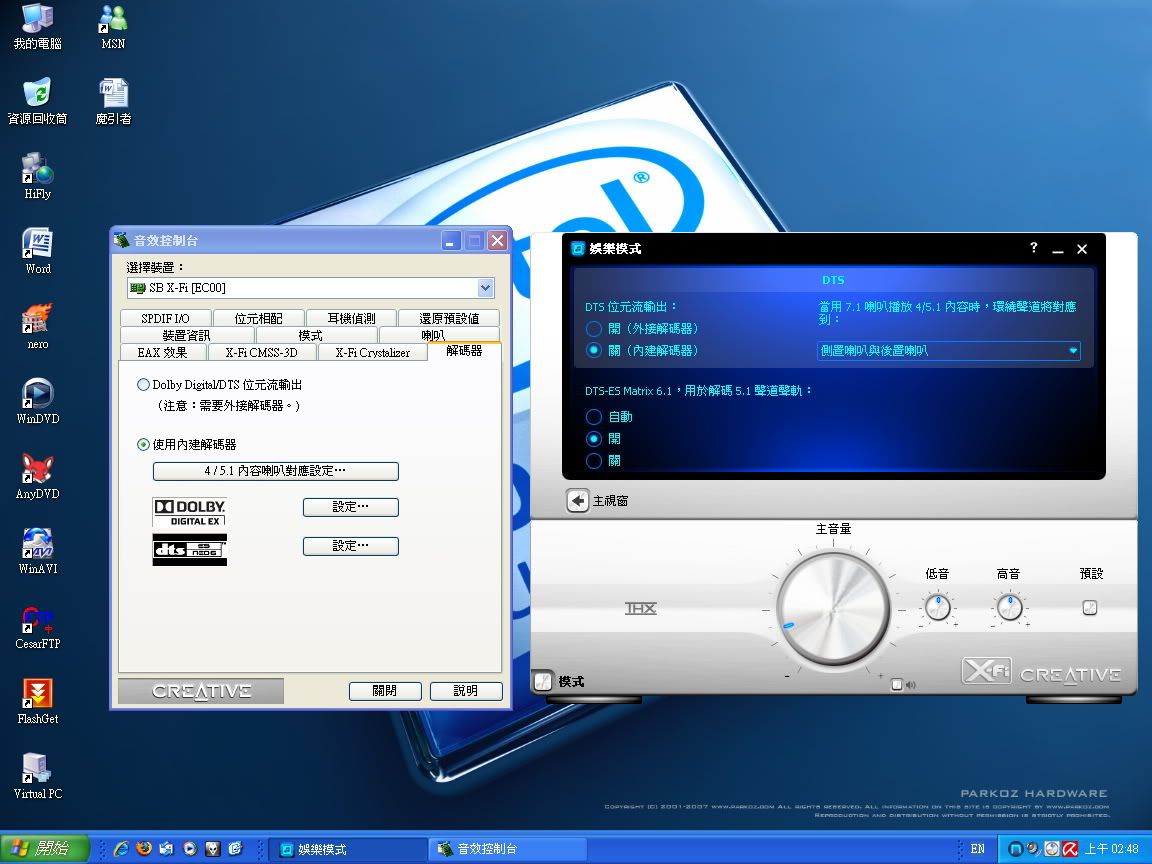Select the 資源回收筒 recycle bin icon
Image resolution: width=1152 pixels, height=864 pixels.
[37, 101]
